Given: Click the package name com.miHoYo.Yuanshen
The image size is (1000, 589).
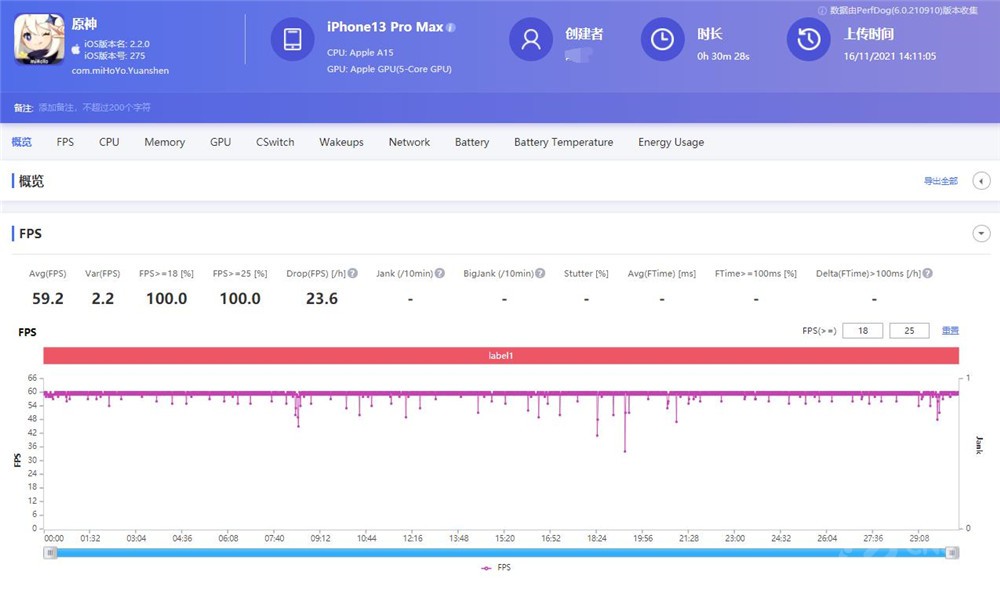Looking at the screenshot, I should [x=120, y=71].
